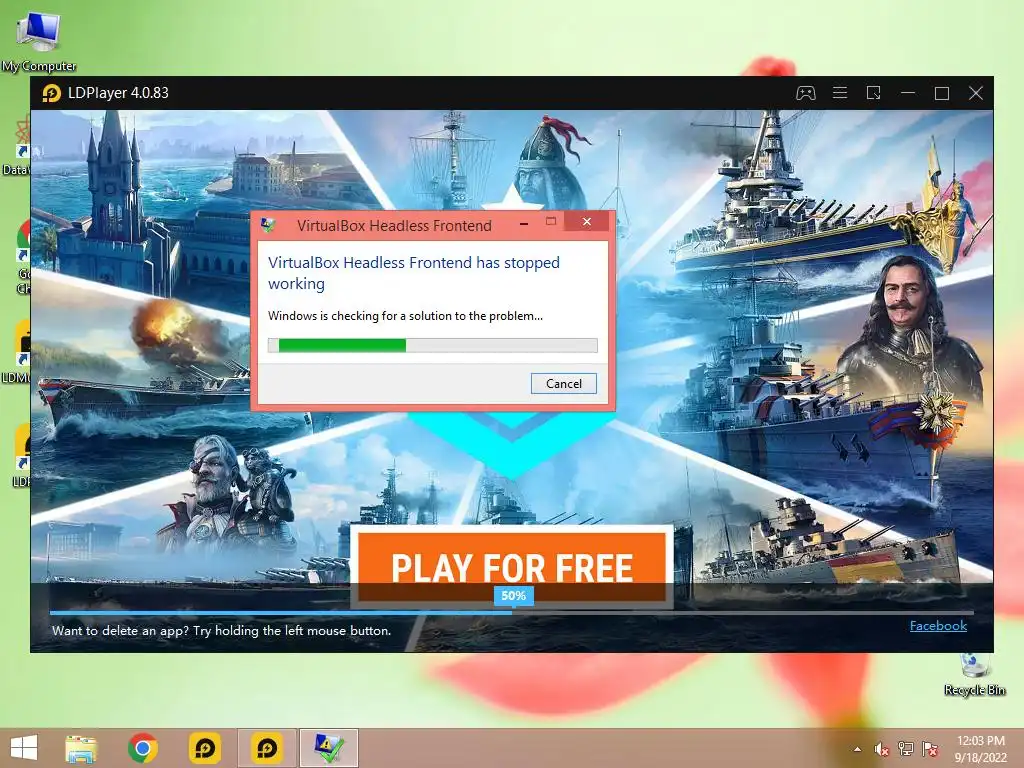This screenshot has width=1024, height=768.
Task: Click the VirtualBox dialog title icon
Action: 268,225
